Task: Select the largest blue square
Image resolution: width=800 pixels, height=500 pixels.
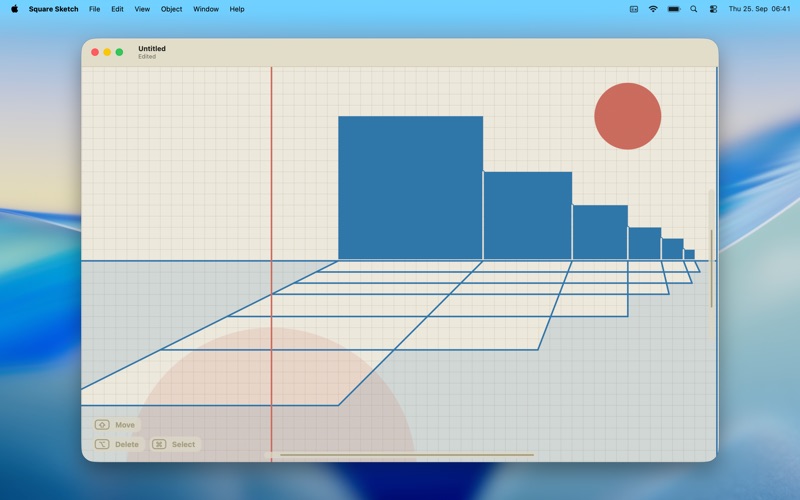Action: tap(410, 188)
